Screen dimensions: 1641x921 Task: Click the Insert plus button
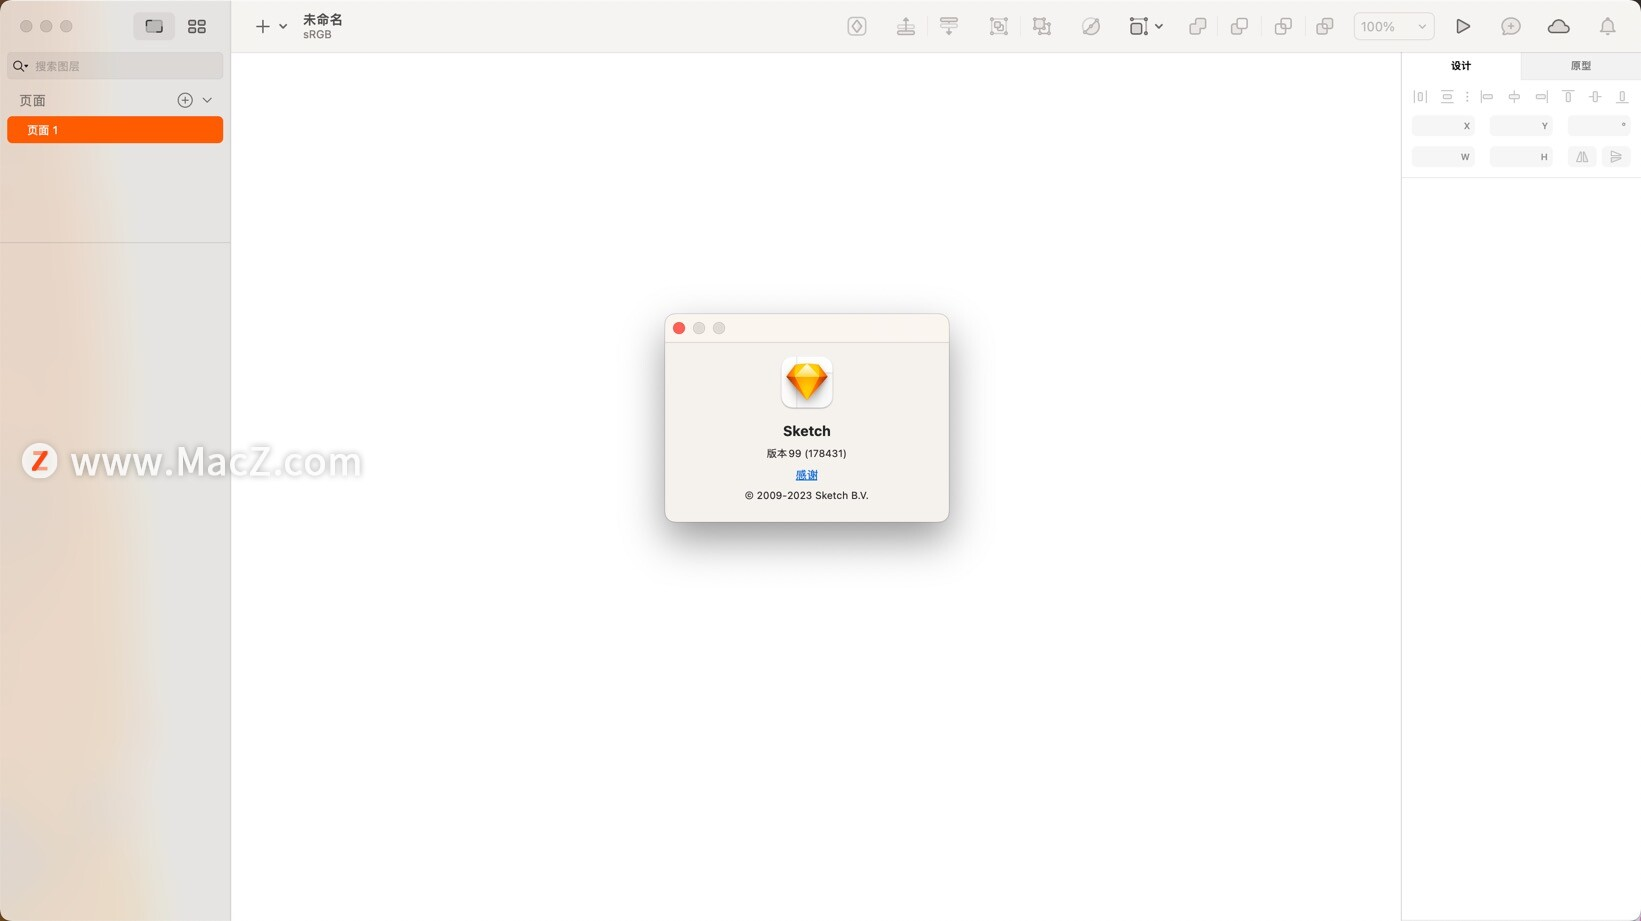[x=262, y=27]
